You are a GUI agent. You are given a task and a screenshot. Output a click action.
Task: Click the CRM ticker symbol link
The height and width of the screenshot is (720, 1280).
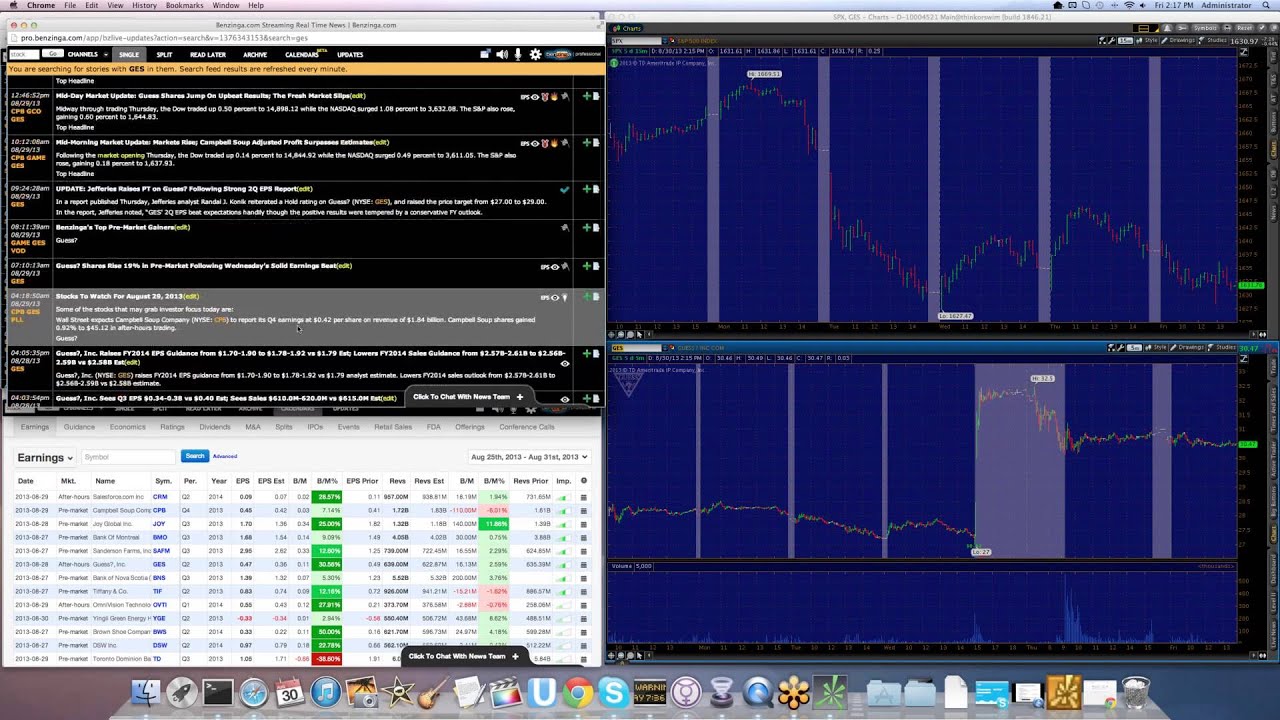pos(159,497)
